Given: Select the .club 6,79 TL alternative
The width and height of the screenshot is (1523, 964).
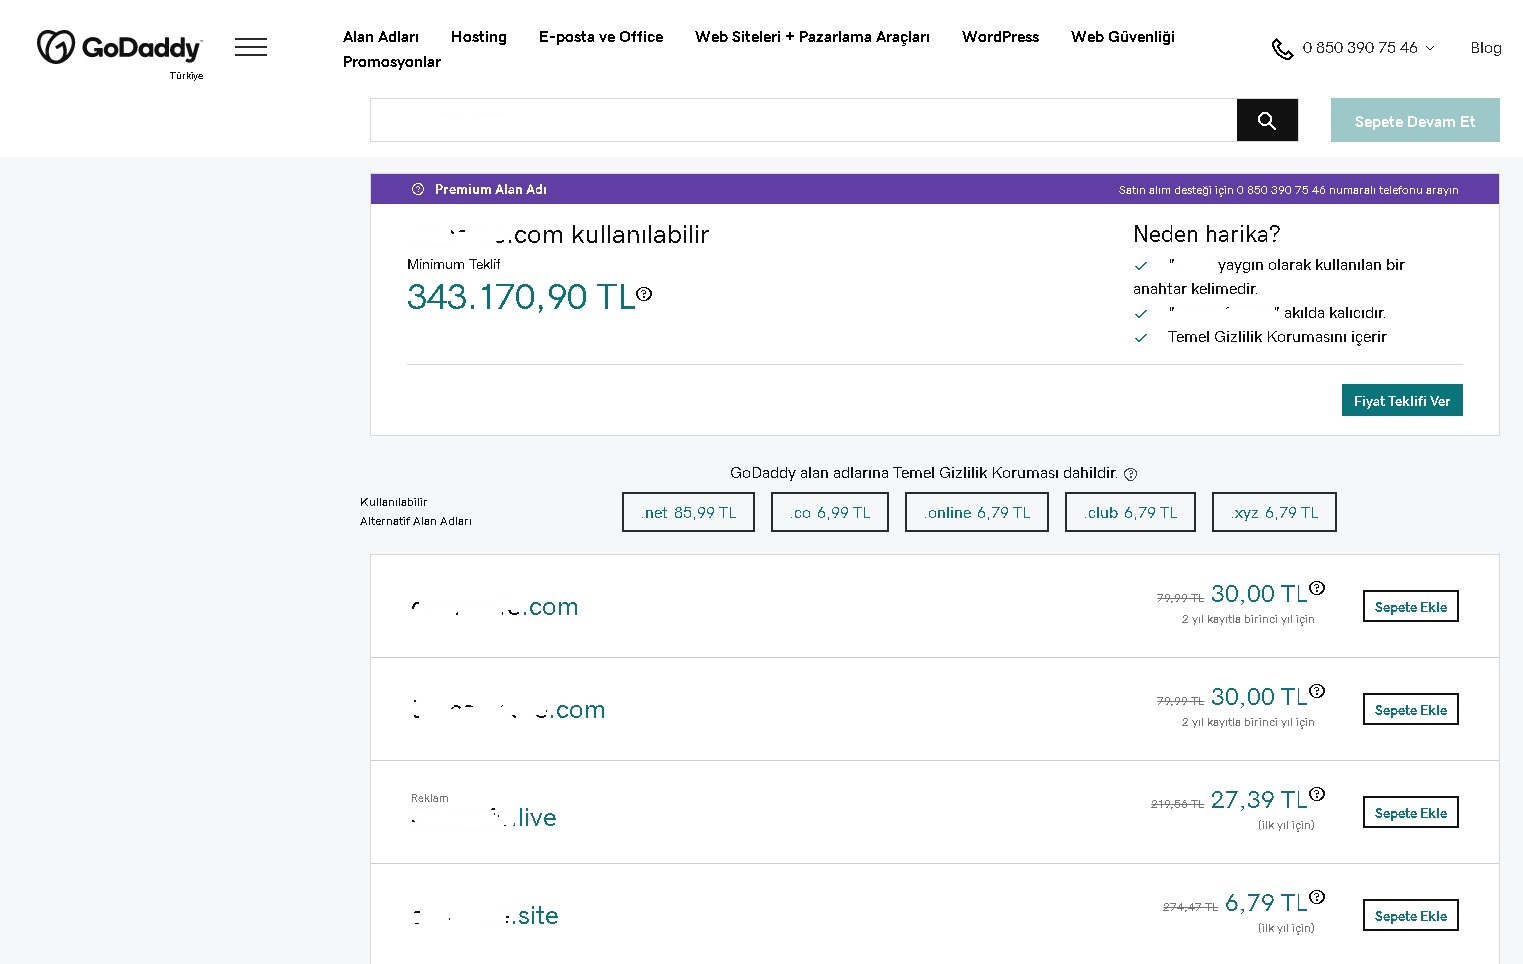Looking at the screenshot, I should coord(1130,512).
